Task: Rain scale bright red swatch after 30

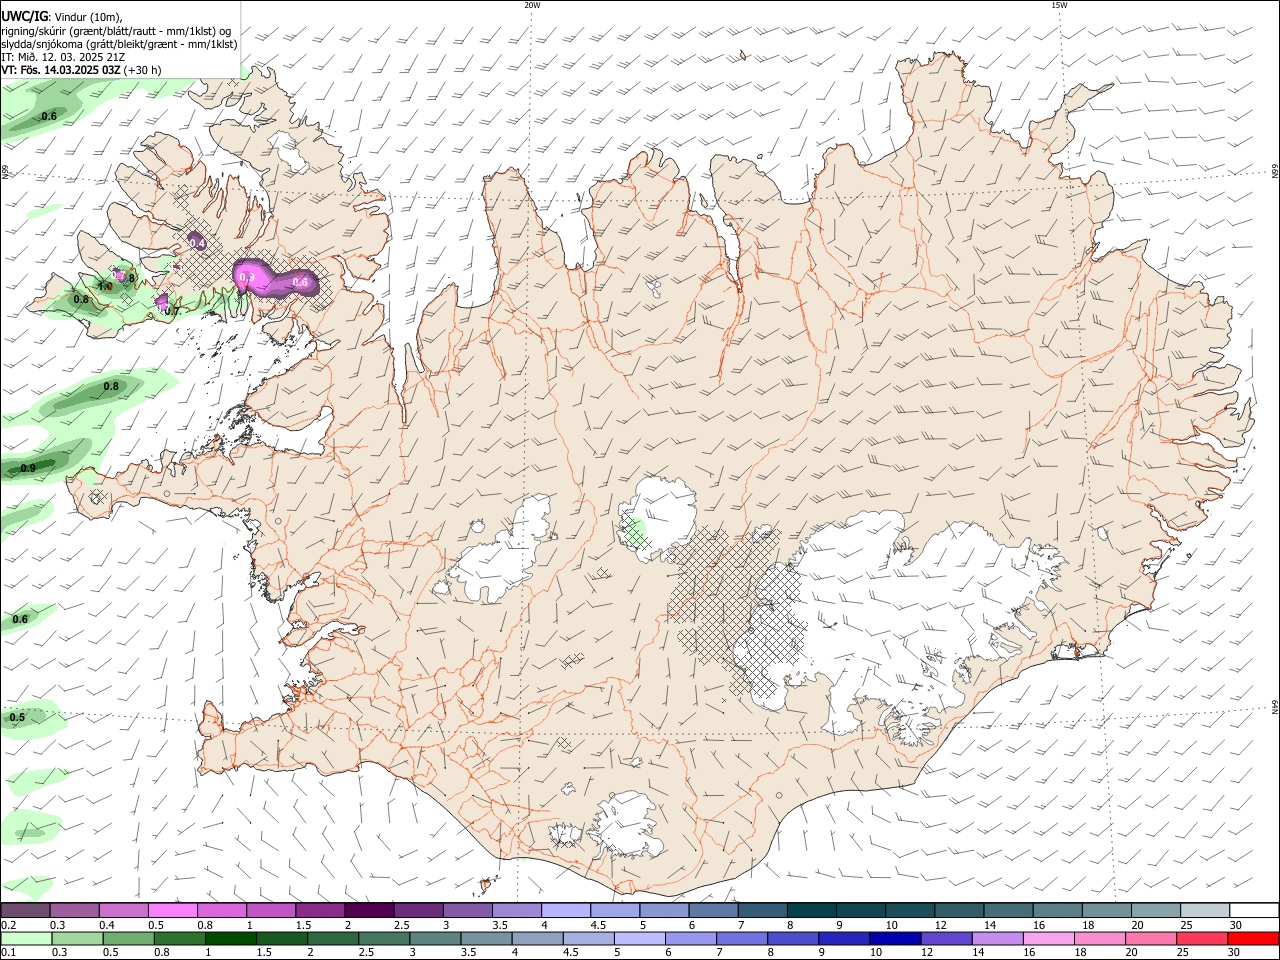Action: 1254,938
